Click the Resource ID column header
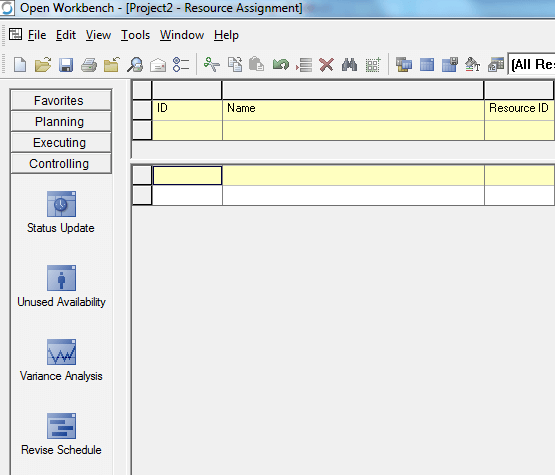The image size is (555, 475). 519,110
